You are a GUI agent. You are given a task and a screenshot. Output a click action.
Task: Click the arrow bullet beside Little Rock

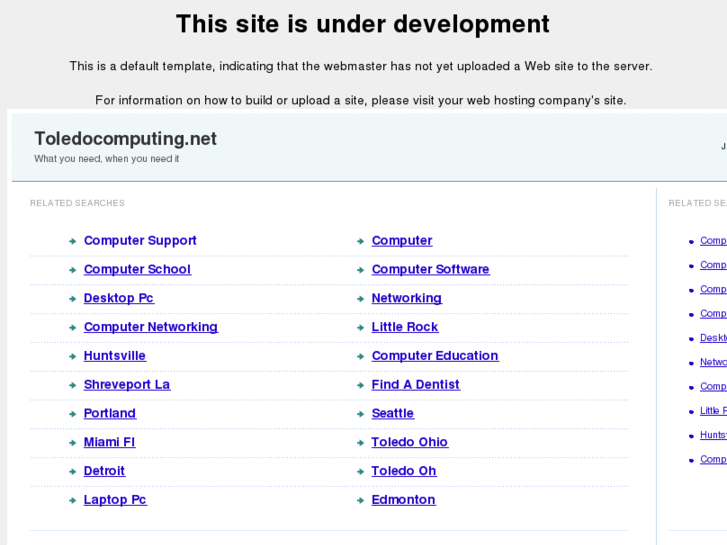[360, 327]
